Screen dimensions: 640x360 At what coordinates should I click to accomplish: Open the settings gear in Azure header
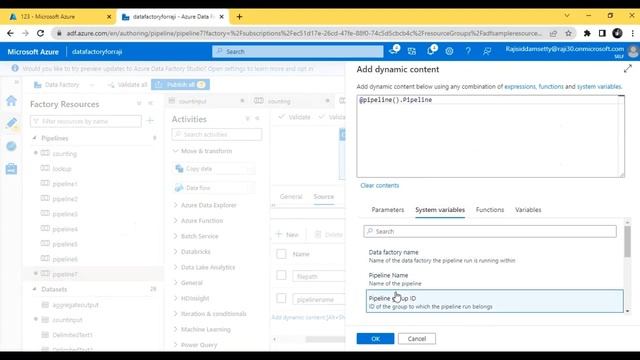(449, 51)
